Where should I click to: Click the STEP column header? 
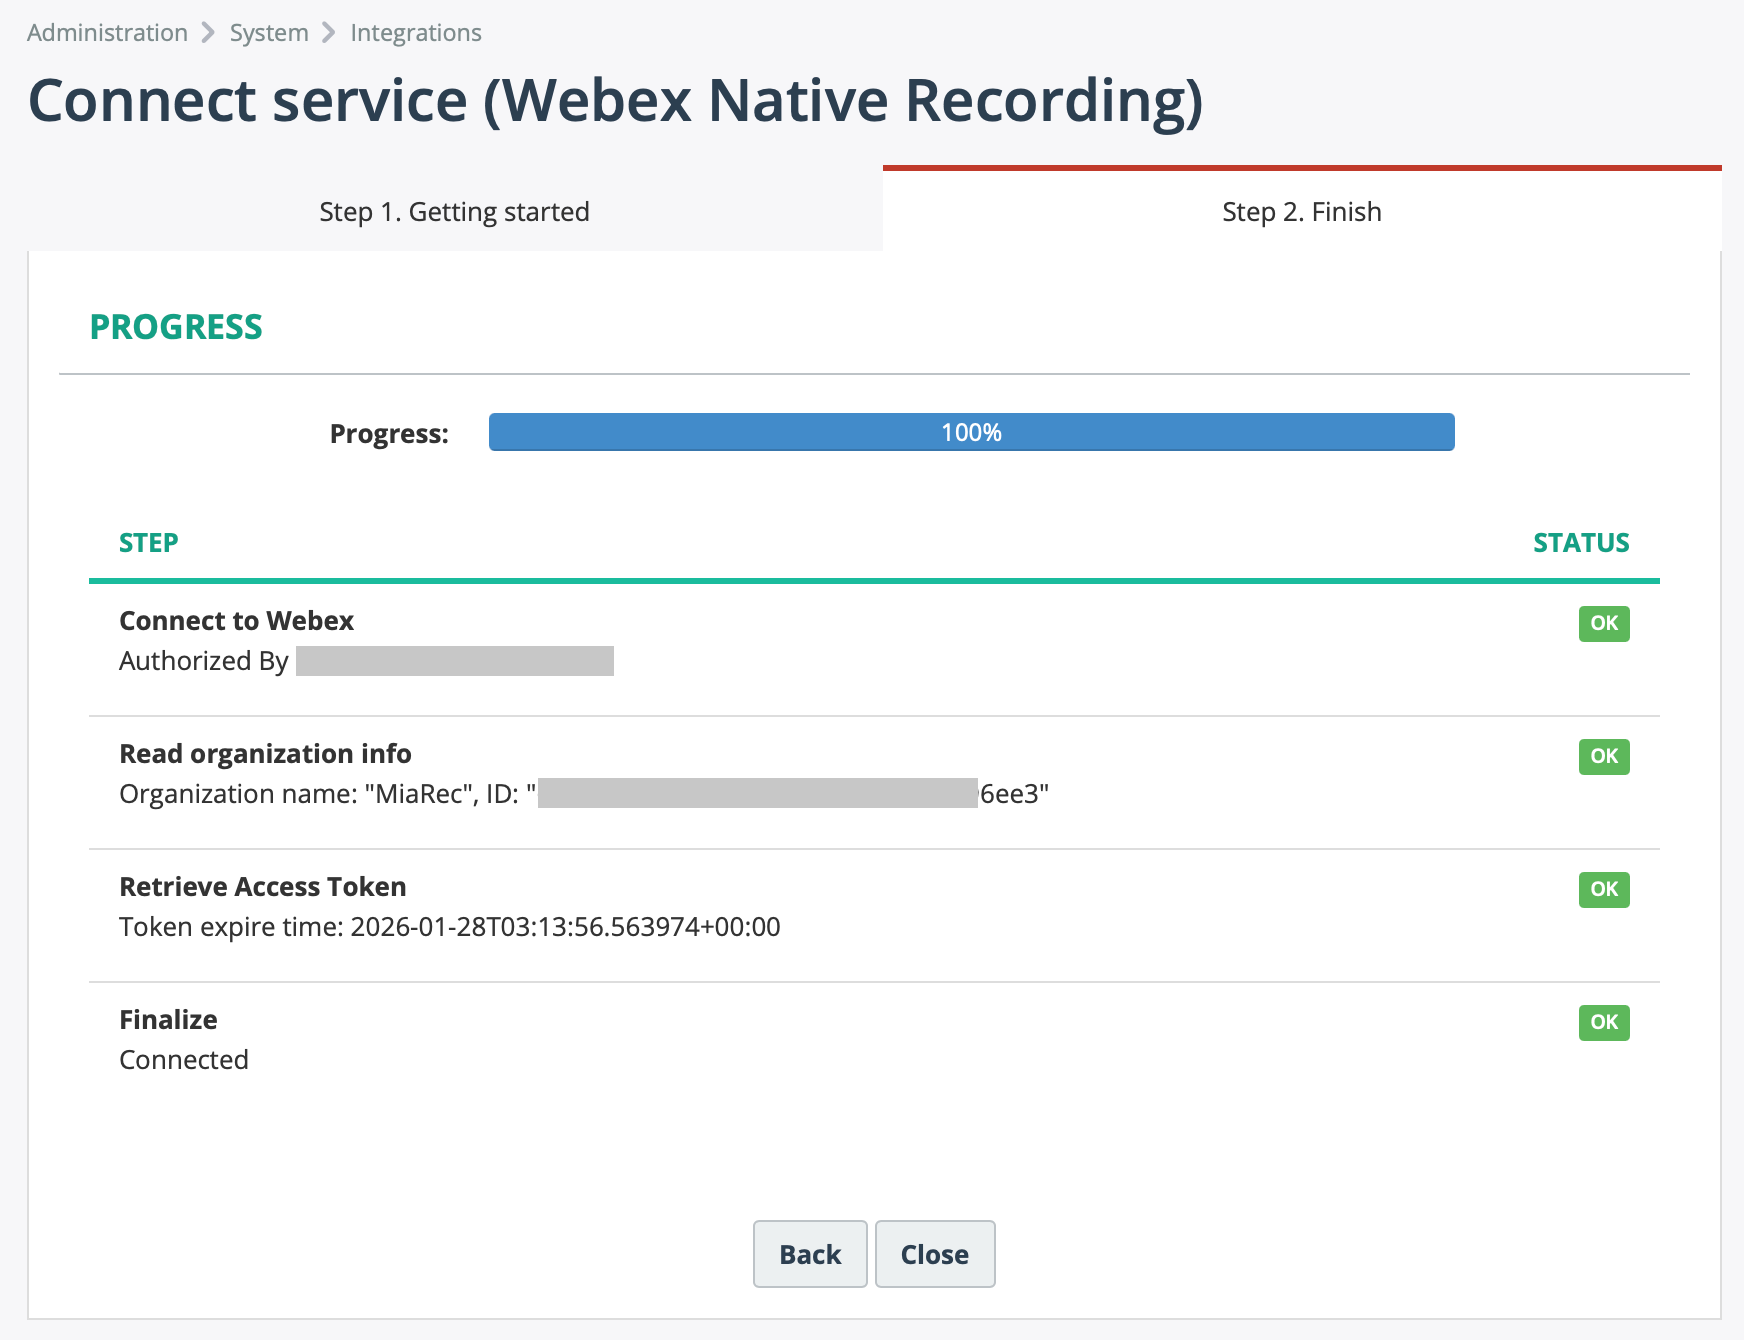pyautogui.click(x=148, y=542)
